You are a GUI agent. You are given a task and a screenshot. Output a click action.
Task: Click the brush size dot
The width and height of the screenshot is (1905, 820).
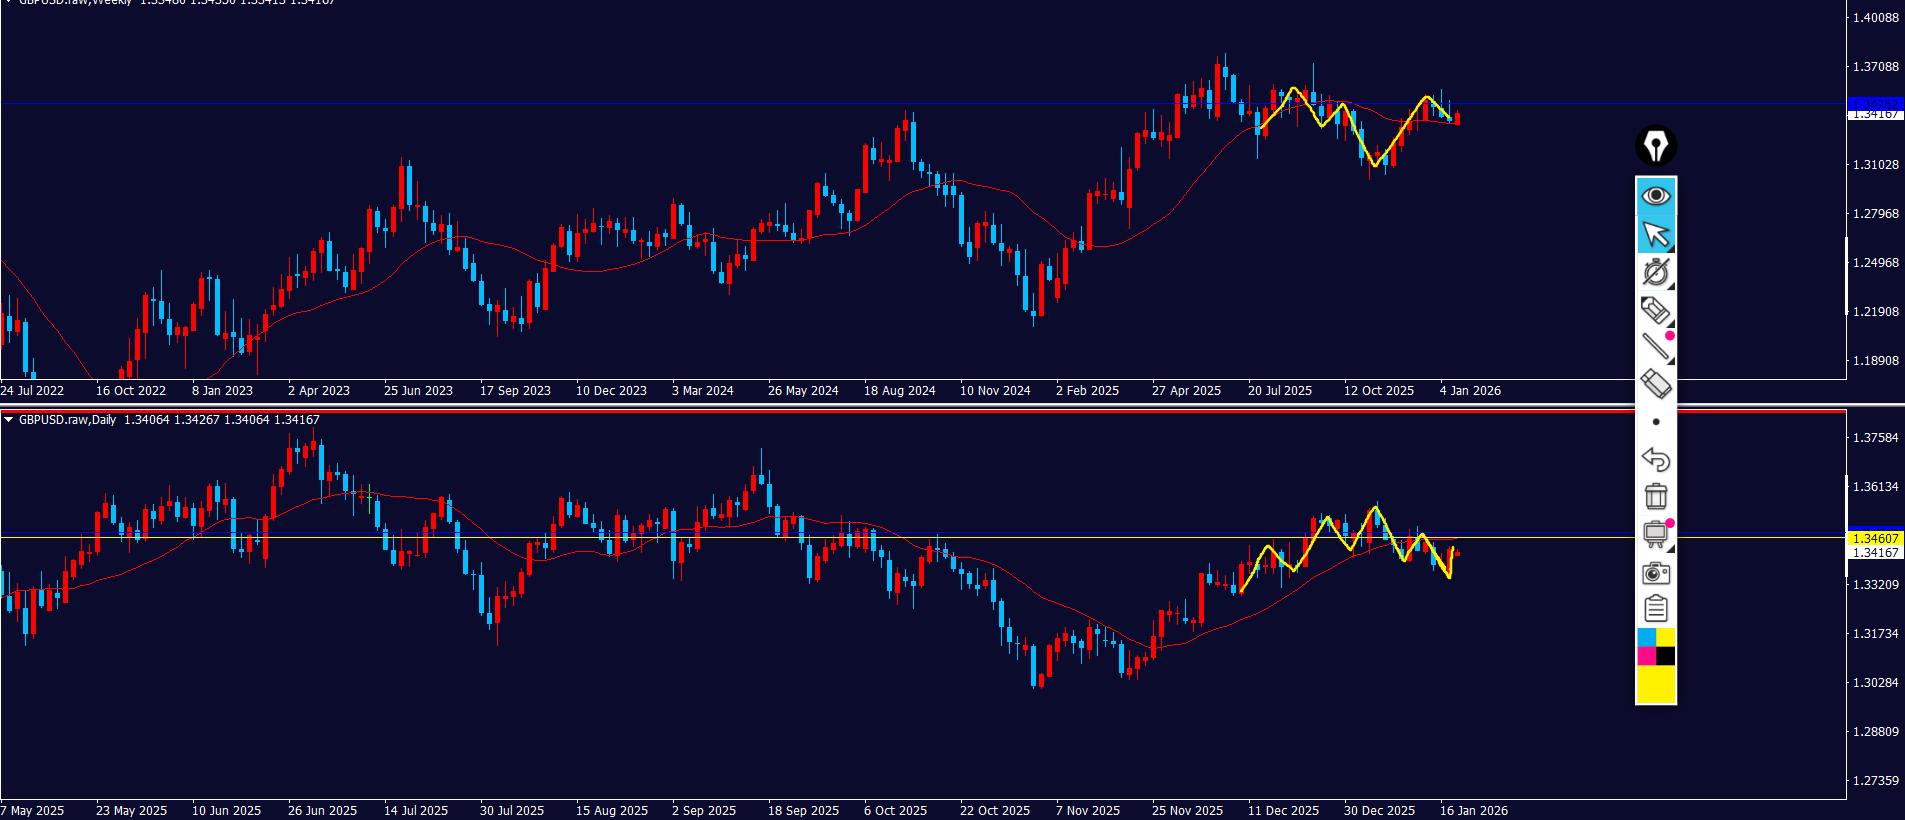tap(1656, 422)
